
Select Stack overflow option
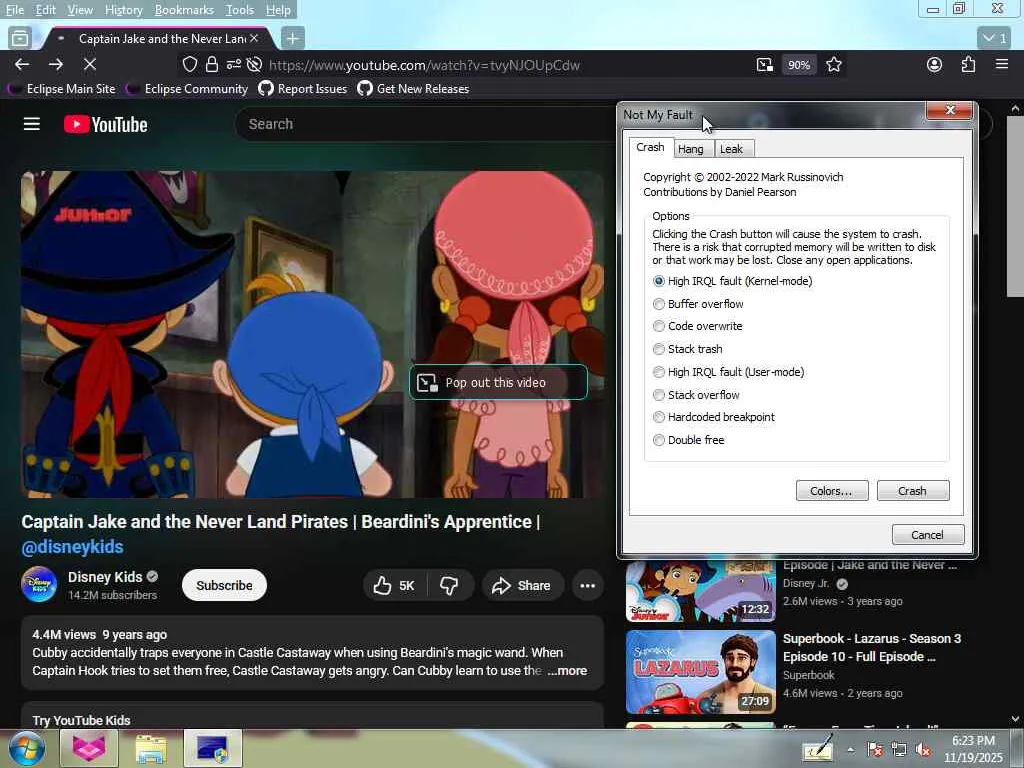pos(696,394)
